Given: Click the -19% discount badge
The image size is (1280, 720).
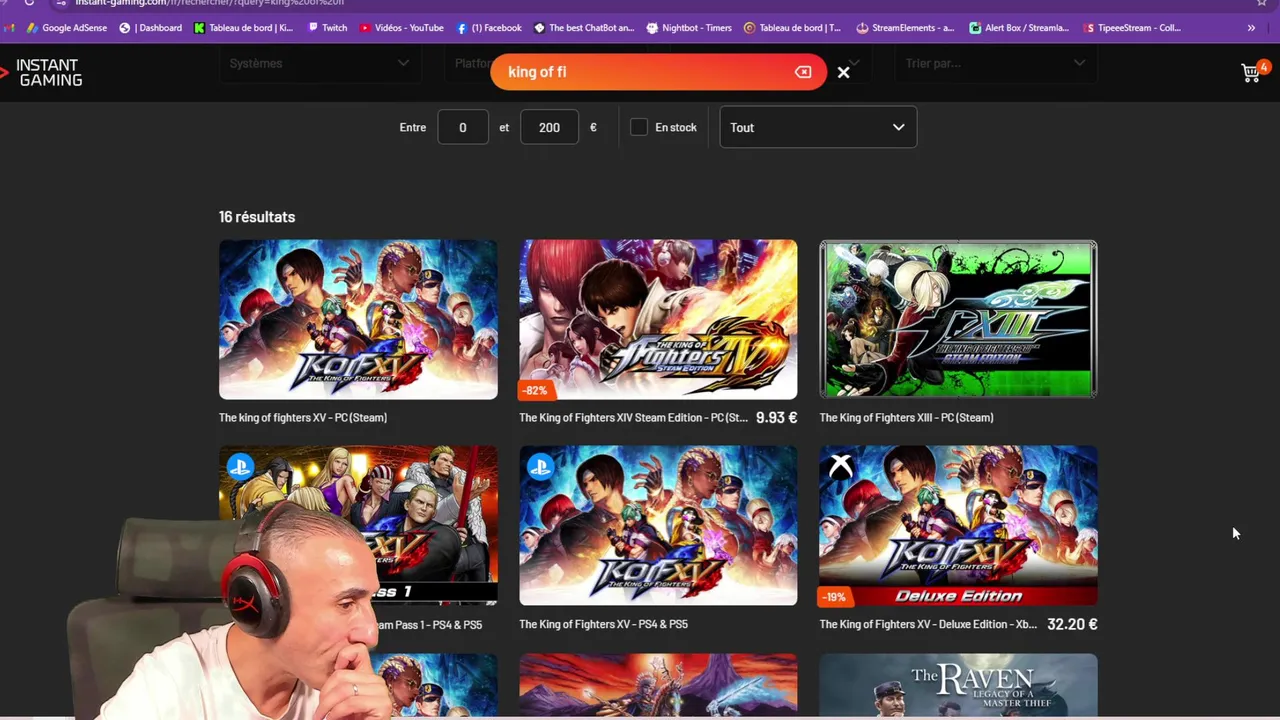Looking at the screenshot, I should click(x=835, y=597).
